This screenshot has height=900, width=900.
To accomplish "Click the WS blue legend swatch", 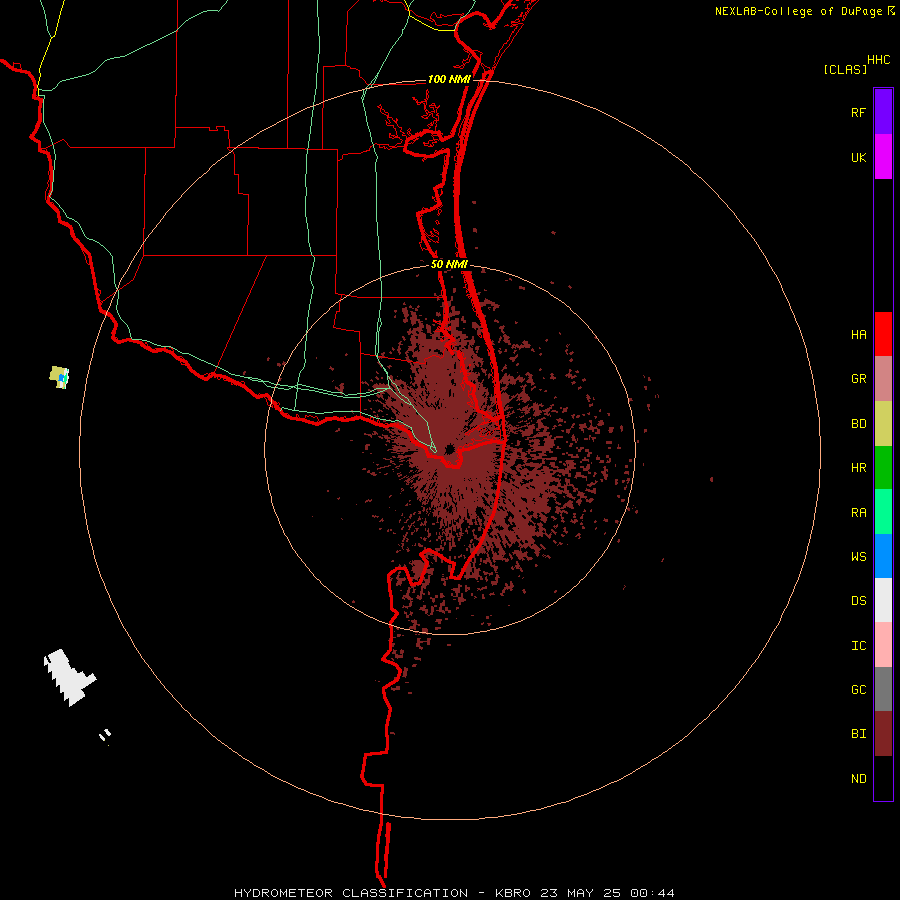I will pyautogui.click(x=883, y=556).
